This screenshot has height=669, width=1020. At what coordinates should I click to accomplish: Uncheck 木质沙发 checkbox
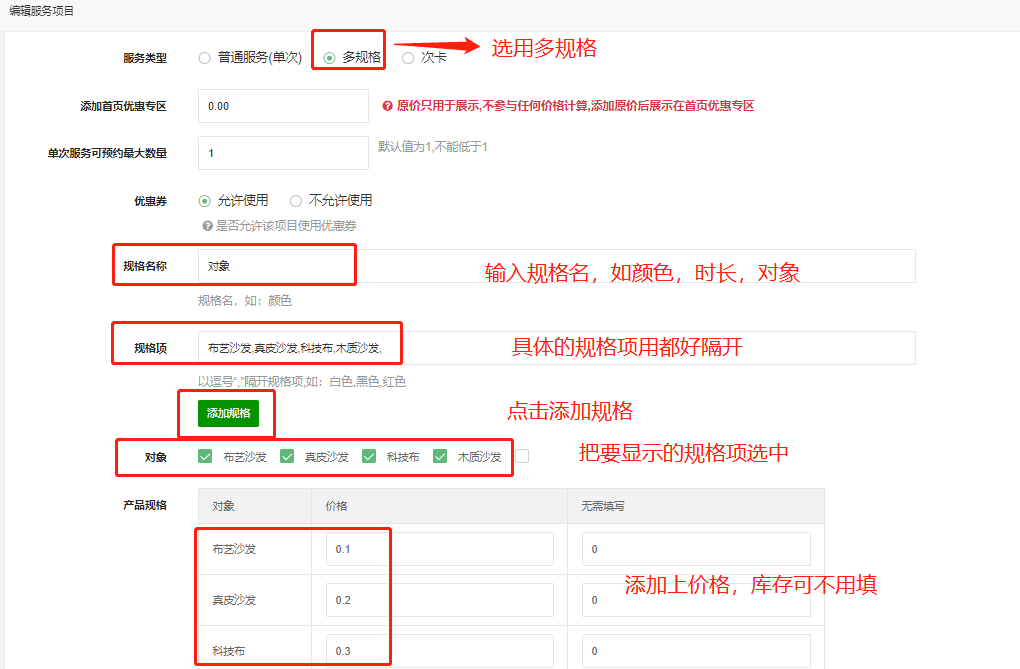tap(440, 456)
